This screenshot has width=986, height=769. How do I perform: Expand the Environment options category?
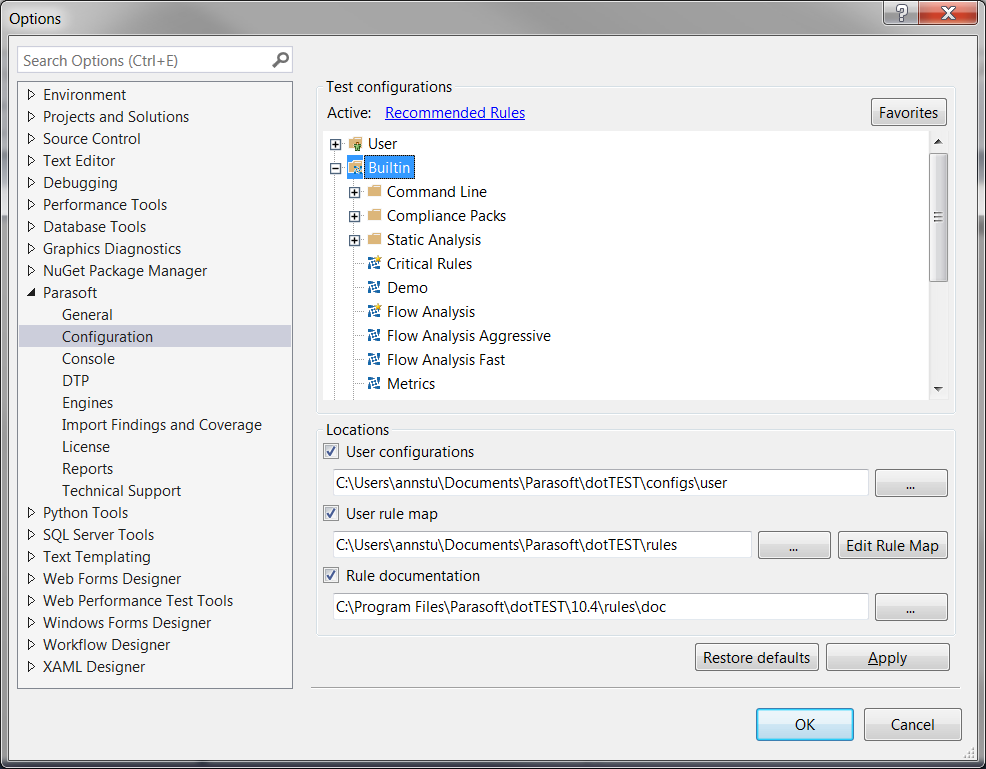pyautogui.click(x=31, y=94)
